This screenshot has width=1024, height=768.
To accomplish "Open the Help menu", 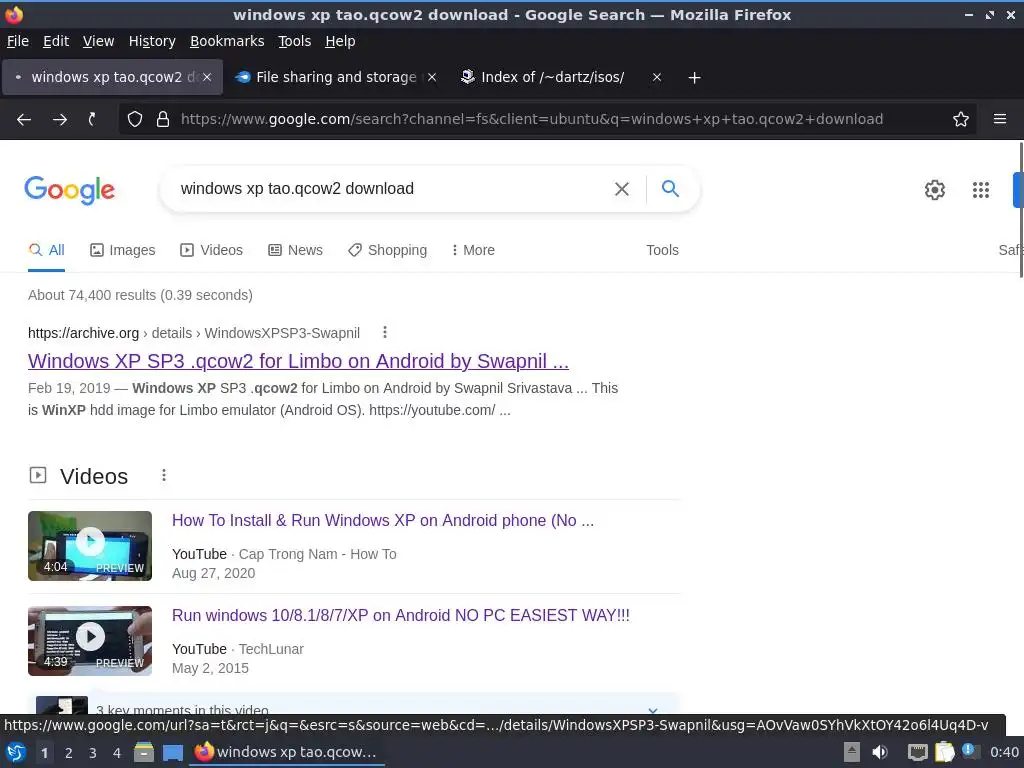I will tap(340, 41).
